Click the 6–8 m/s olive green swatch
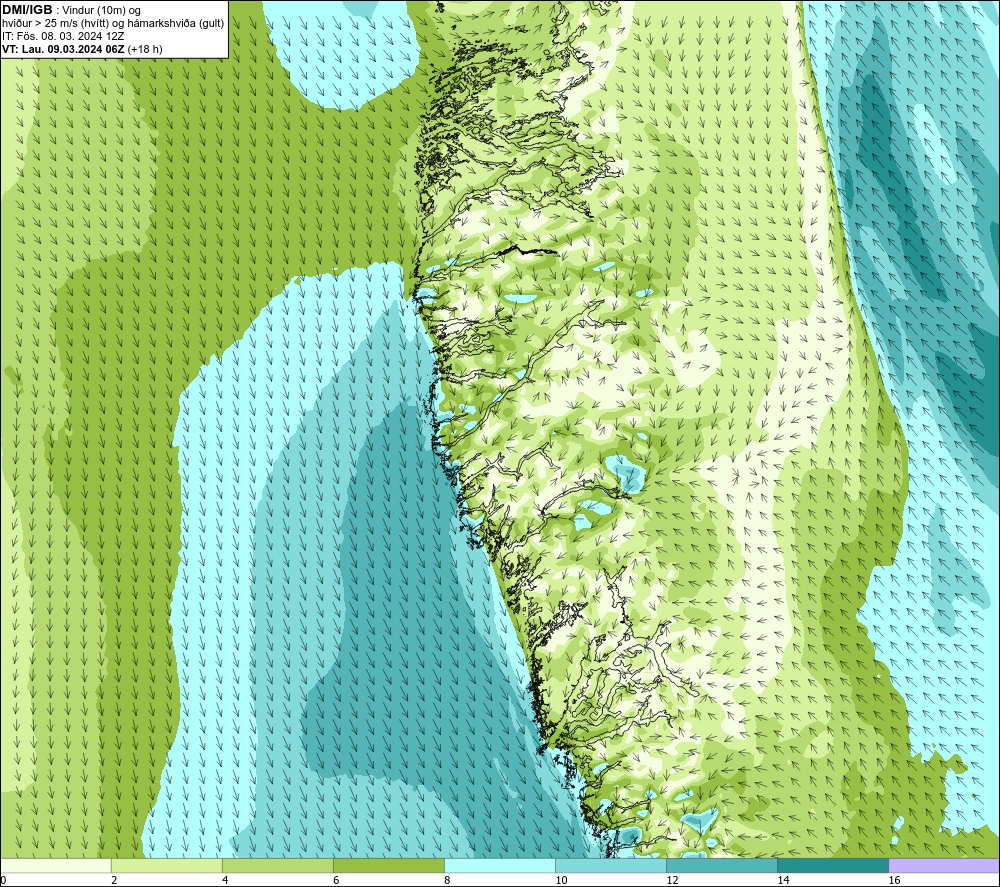Image resolution: width=1000 pixels, height=887 pixels. [x=388, y=865]
